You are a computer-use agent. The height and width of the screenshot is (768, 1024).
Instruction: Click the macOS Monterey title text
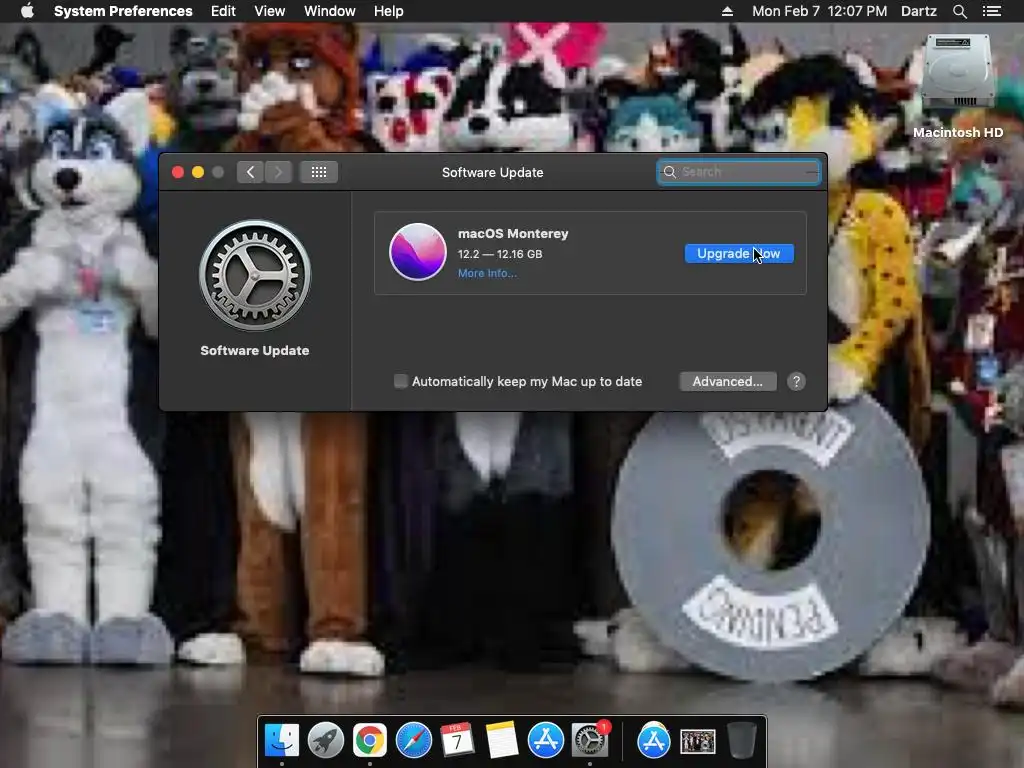[513, 233]
